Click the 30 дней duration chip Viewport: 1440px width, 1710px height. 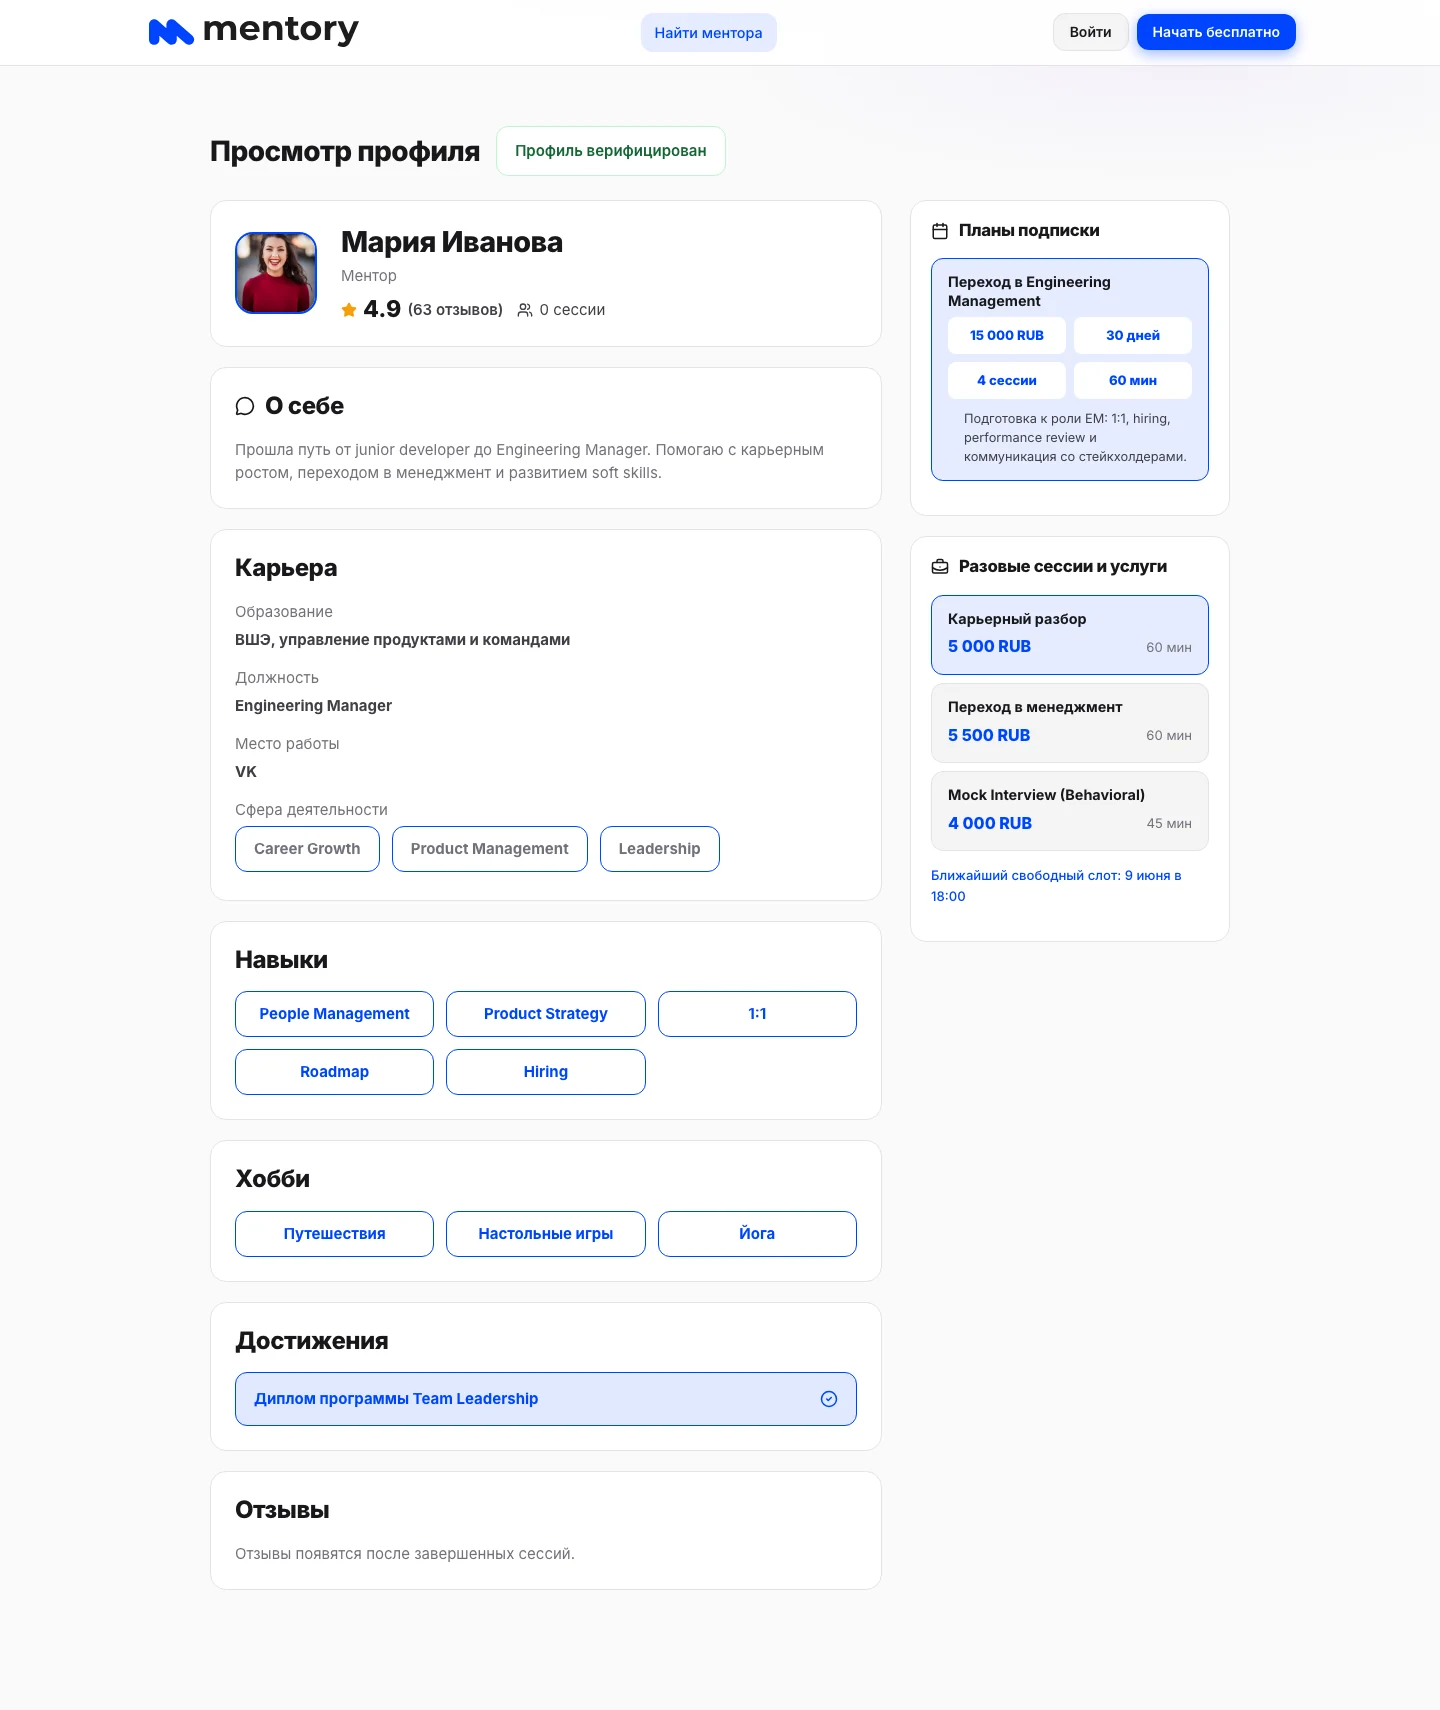click(1133, 336)
